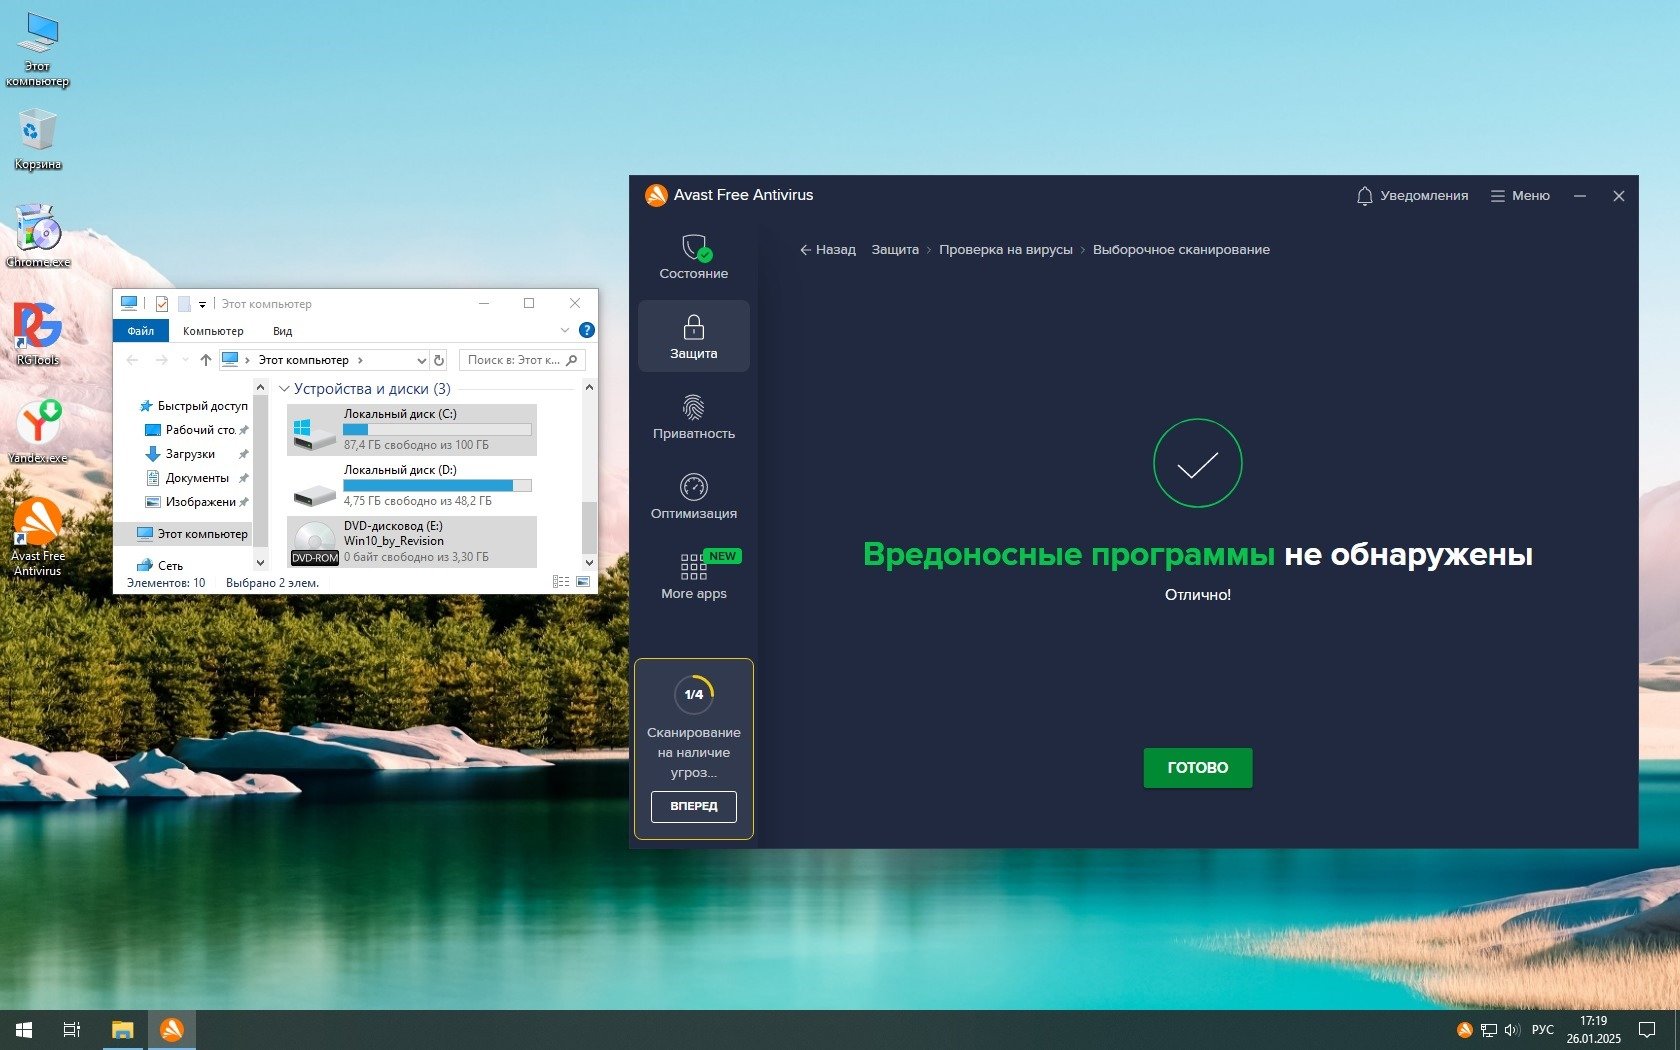Open the Вид ribbon tab in Explorer
Image resolution: width=1680 pixels, height=1050 pixels.
[x=283, y=331]
